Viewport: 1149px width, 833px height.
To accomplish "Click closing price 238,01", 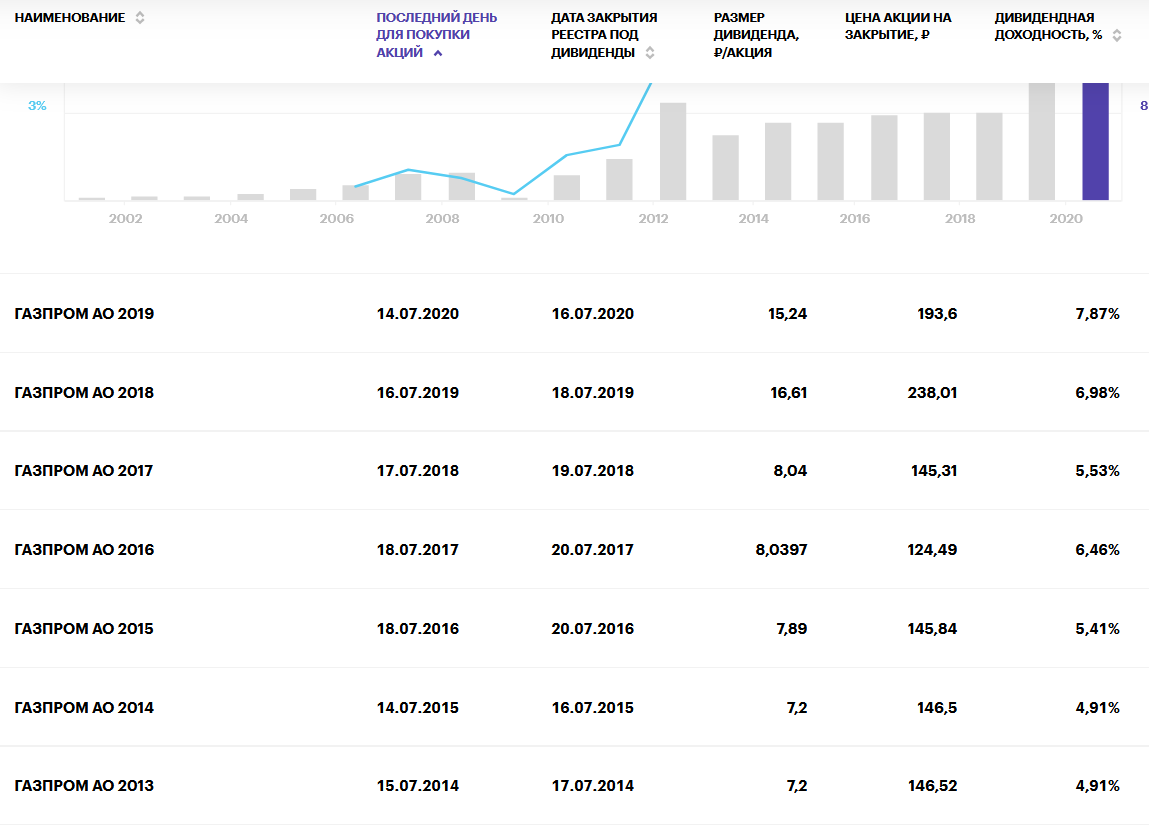I will click(x=932, y=393).
